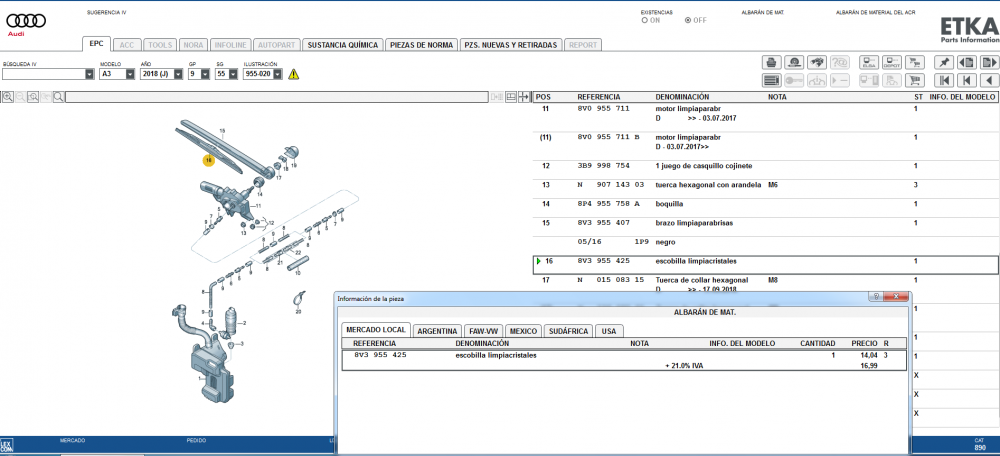The height and width of the screenshot is (456, 1000).
Task: Click the plain magnifier search icon
Action: pyautogui.click(x=58, y=97)
